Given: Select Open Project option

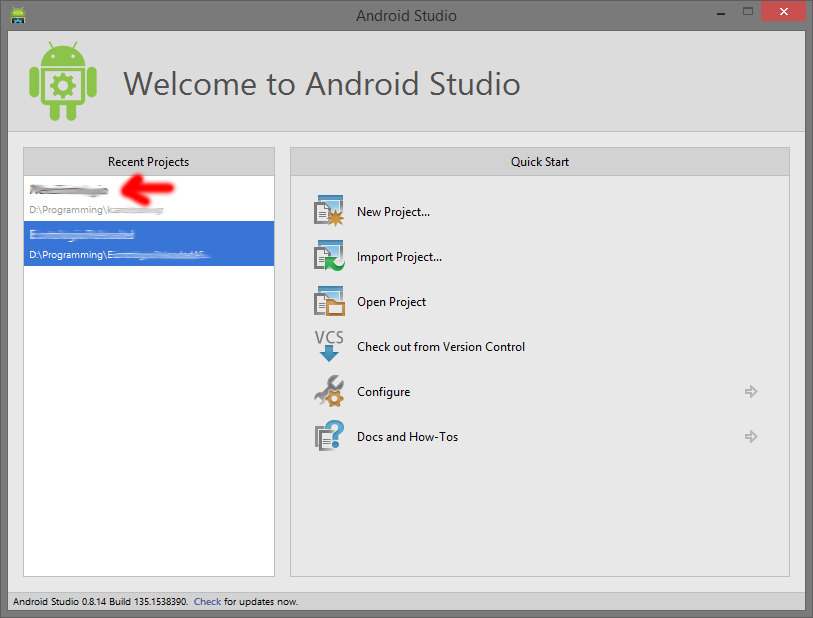Looking at the screenshot, I should pyautogui.click(x=391, y=302).
